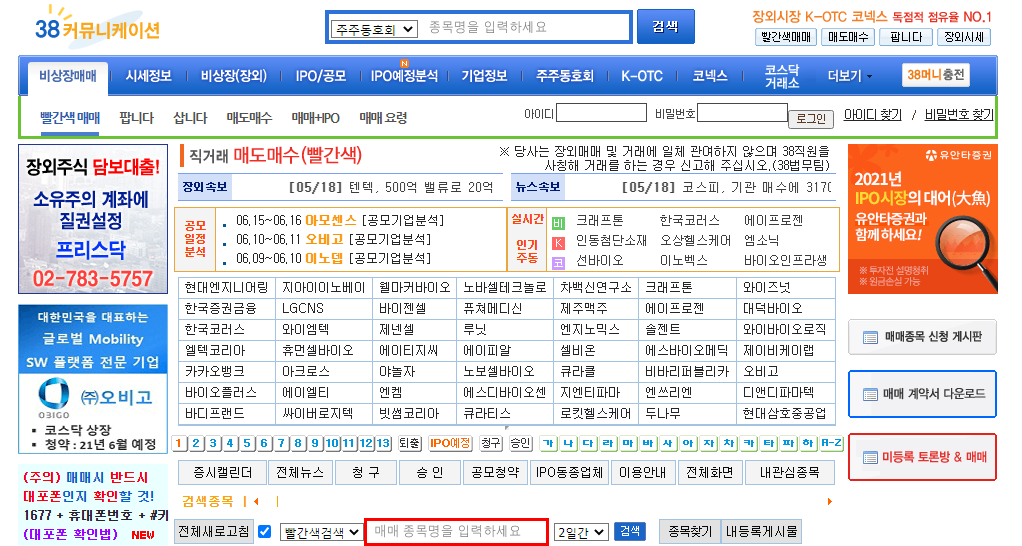Open the 비상장매매 tab
Screen dimensions: 1022x546
(68, 76)
